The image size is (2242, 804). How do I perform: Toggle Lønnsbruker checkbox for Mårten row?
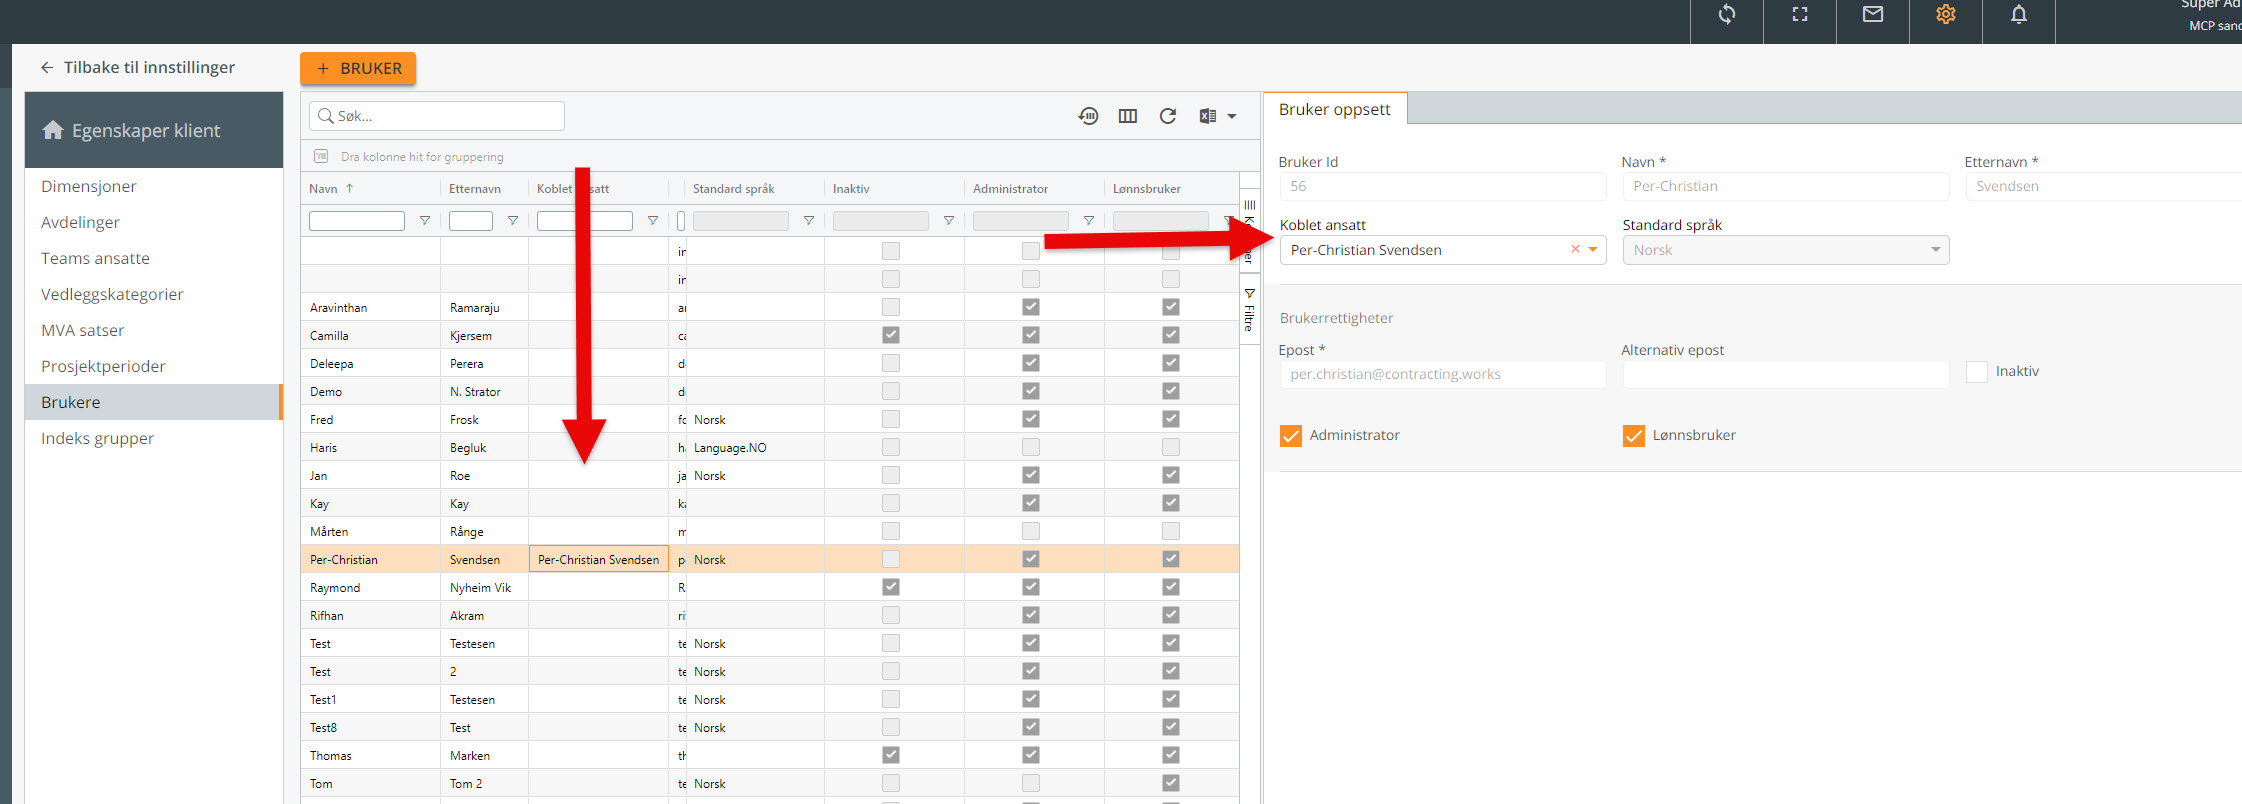click(1171, 531)
